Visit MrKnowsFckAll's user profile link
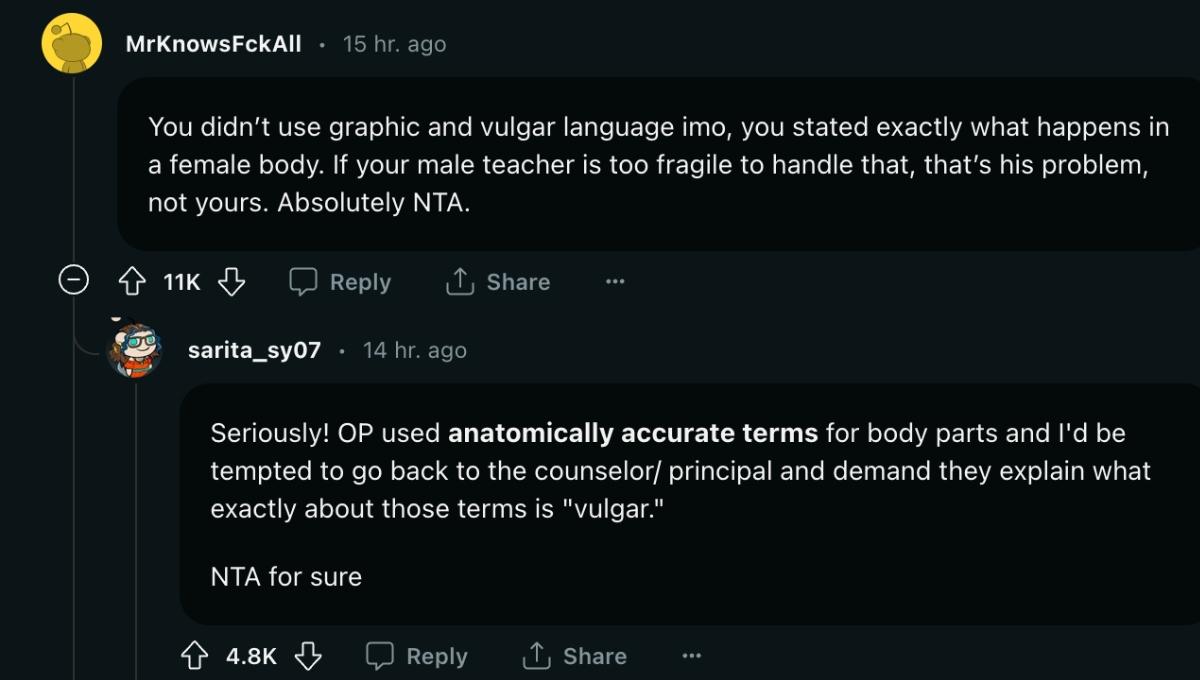 coord(214,44)
